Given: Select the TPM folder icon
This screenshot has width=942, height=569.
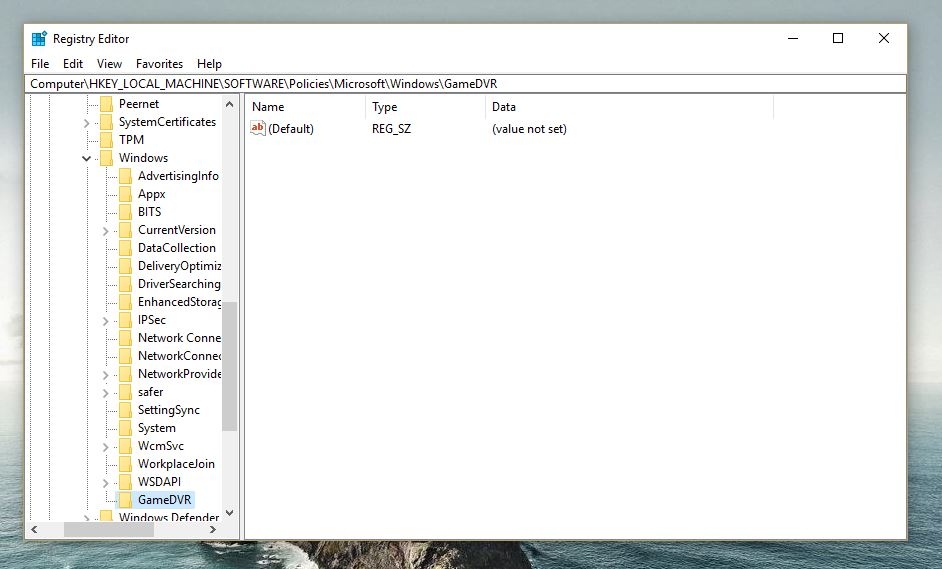Looking at the screenshot, I should click(106, 140).
